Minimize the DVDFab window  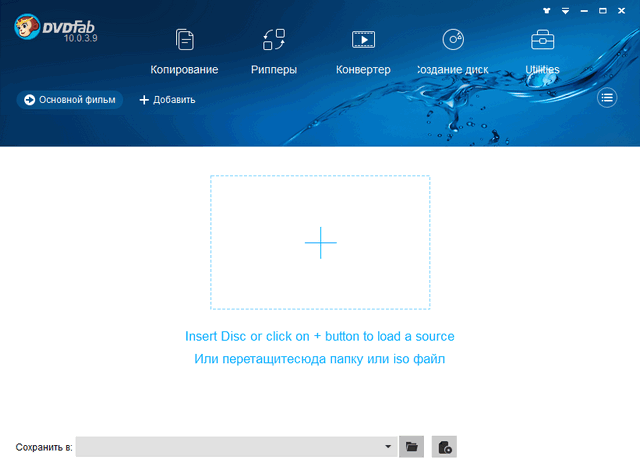click(x=584, y=11)
